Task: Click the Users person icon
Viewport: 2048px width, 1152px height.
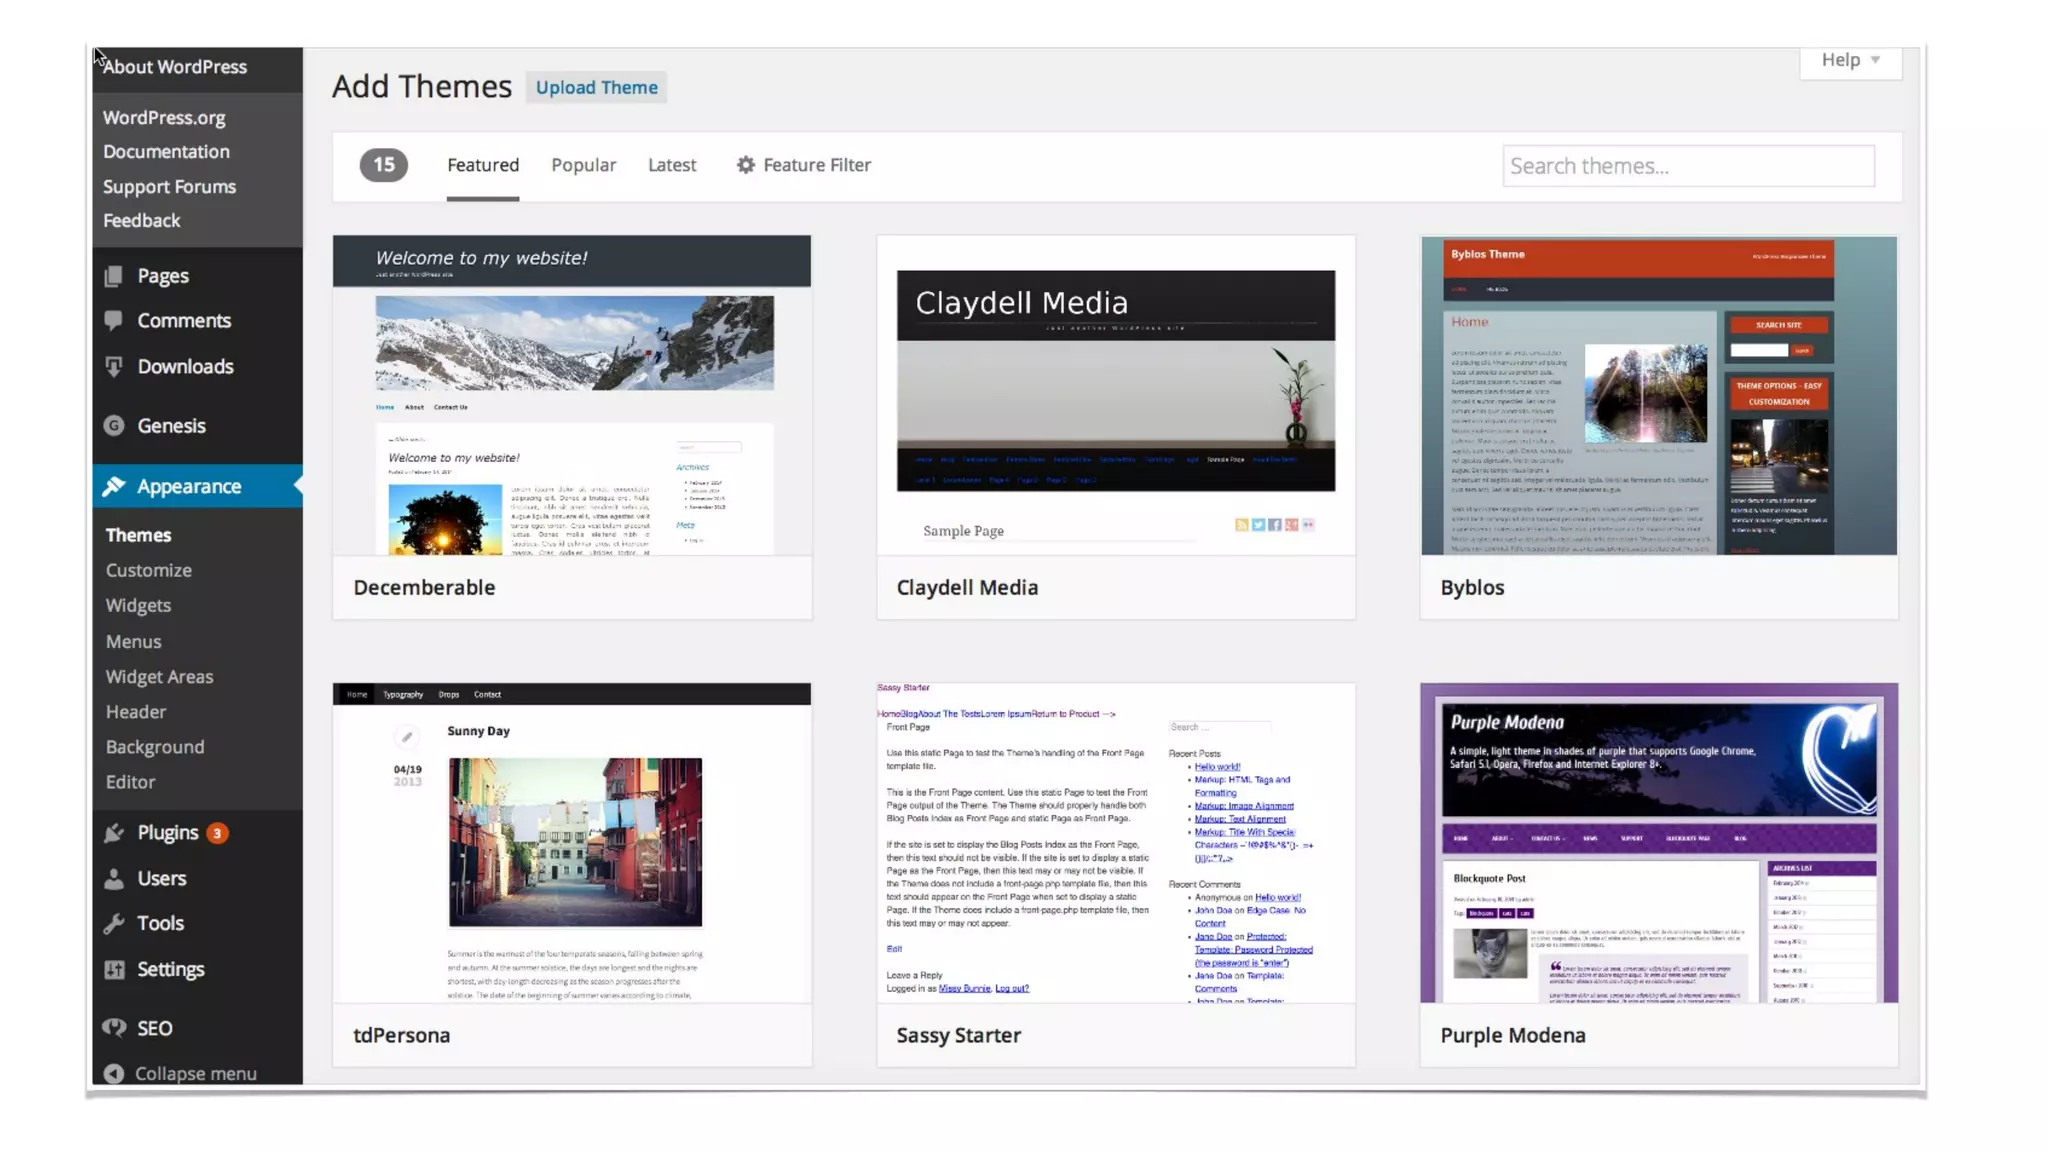Action: [x=114, y=879]
